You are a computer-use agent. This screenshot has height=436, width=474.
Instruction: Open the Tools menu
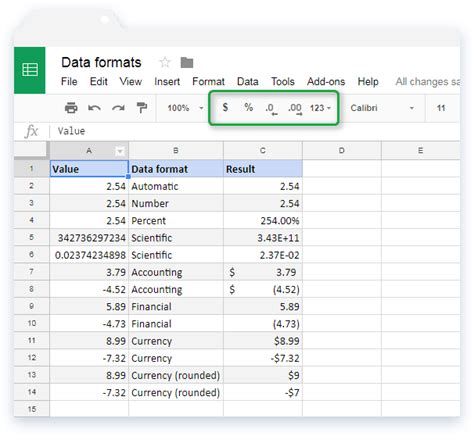(283, 82)
